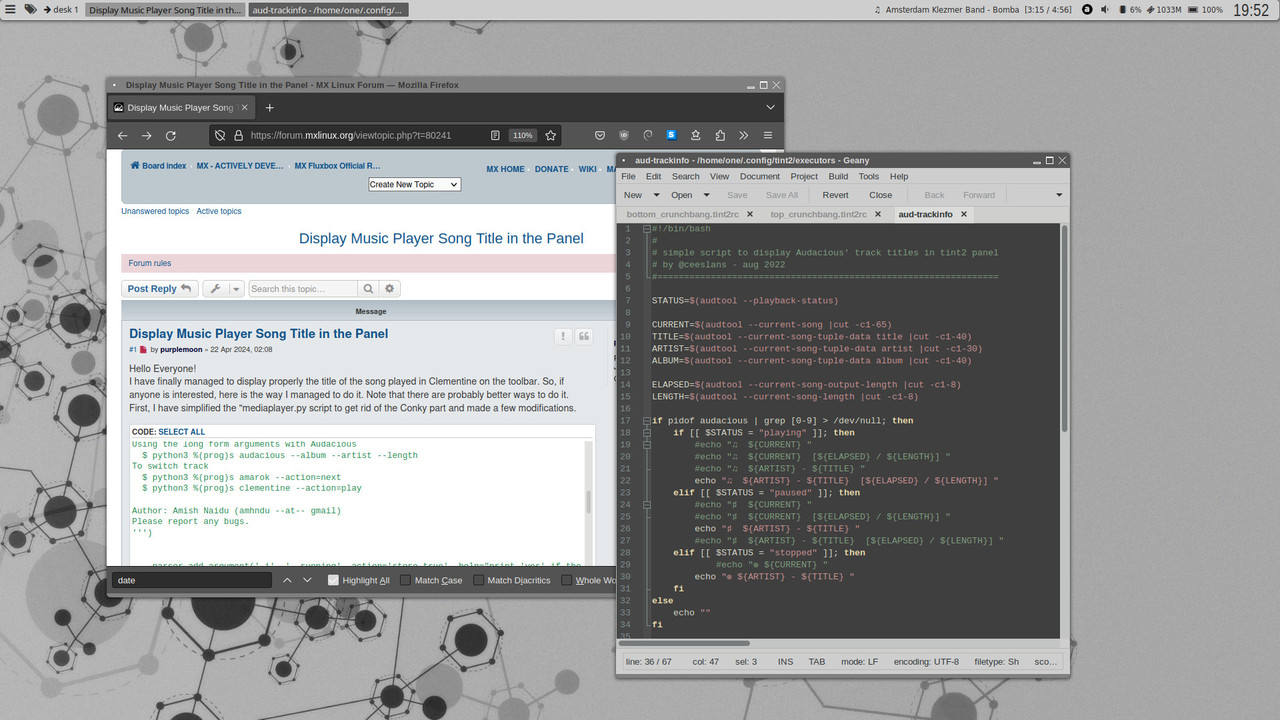Click the 100% battery indicator in panel
Viewport: 1280px width, 720px height.
click(x=1205, y=9)
